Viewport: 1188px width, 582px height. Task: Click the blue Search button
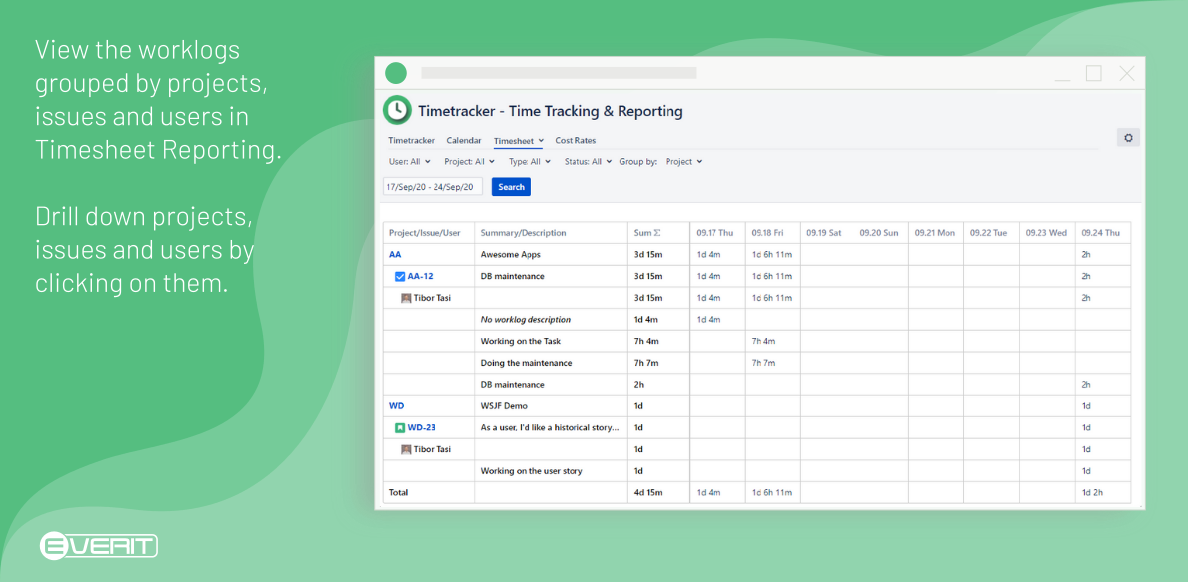[511, 186]
